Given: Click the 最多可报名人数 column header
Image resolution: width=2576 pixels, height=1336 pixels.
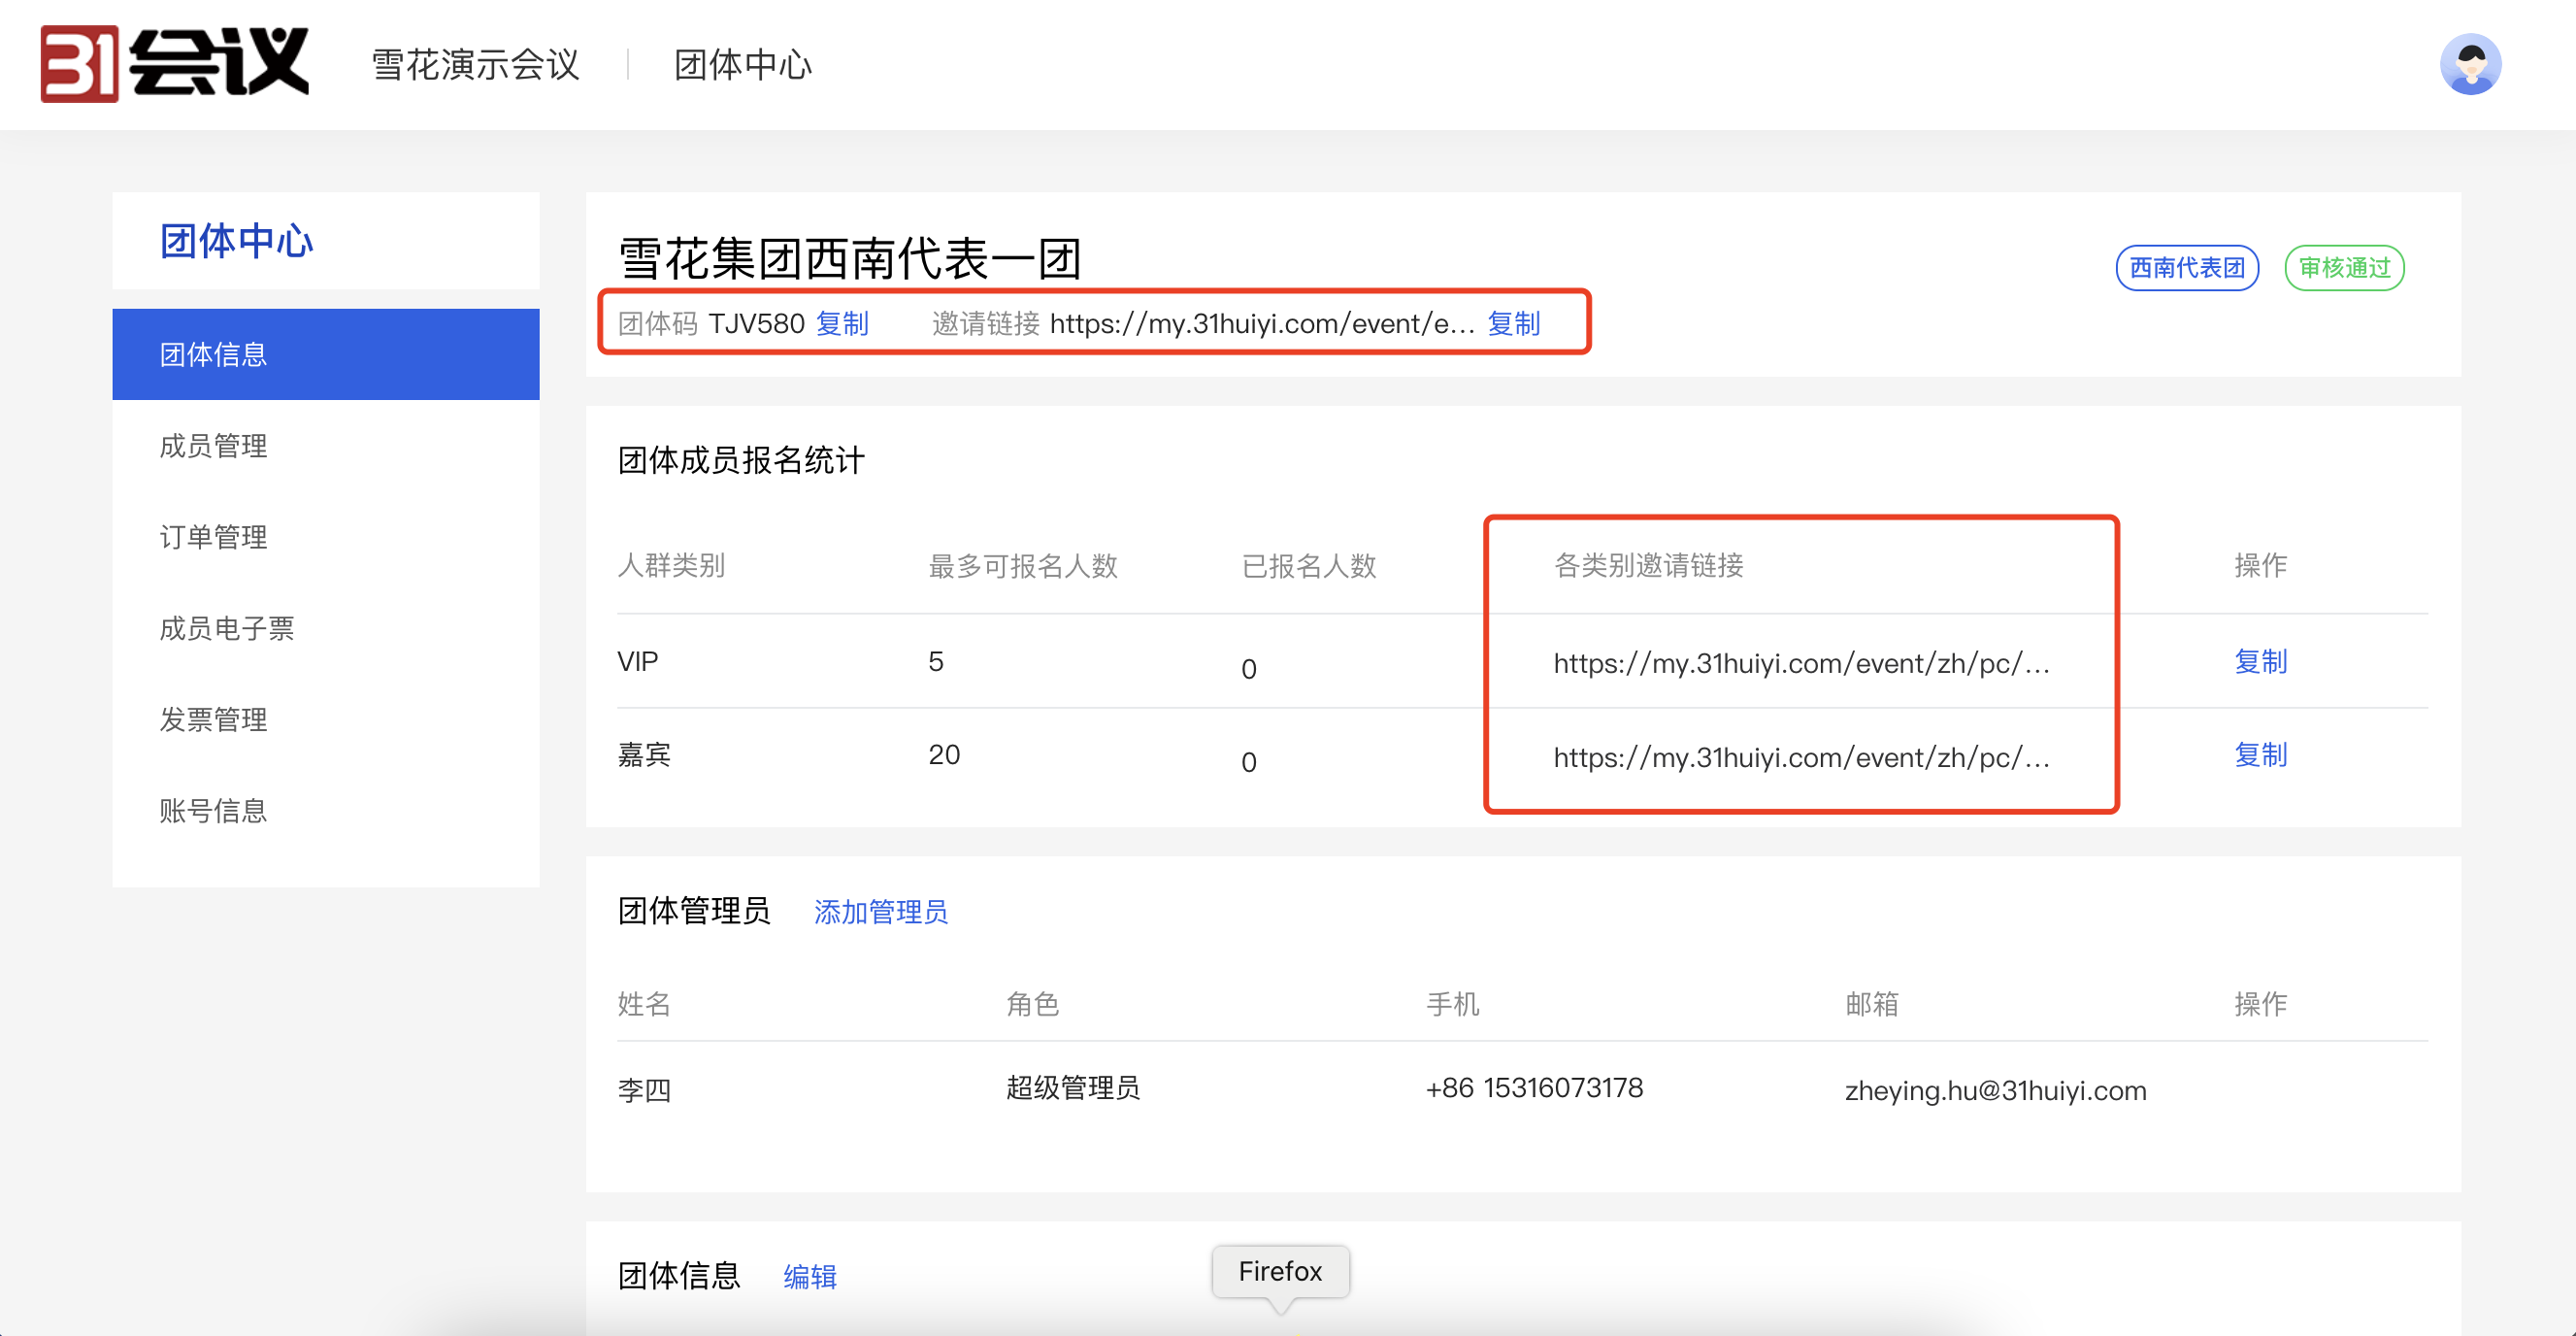Looking at the screenshot, I should pos(1023,566).
